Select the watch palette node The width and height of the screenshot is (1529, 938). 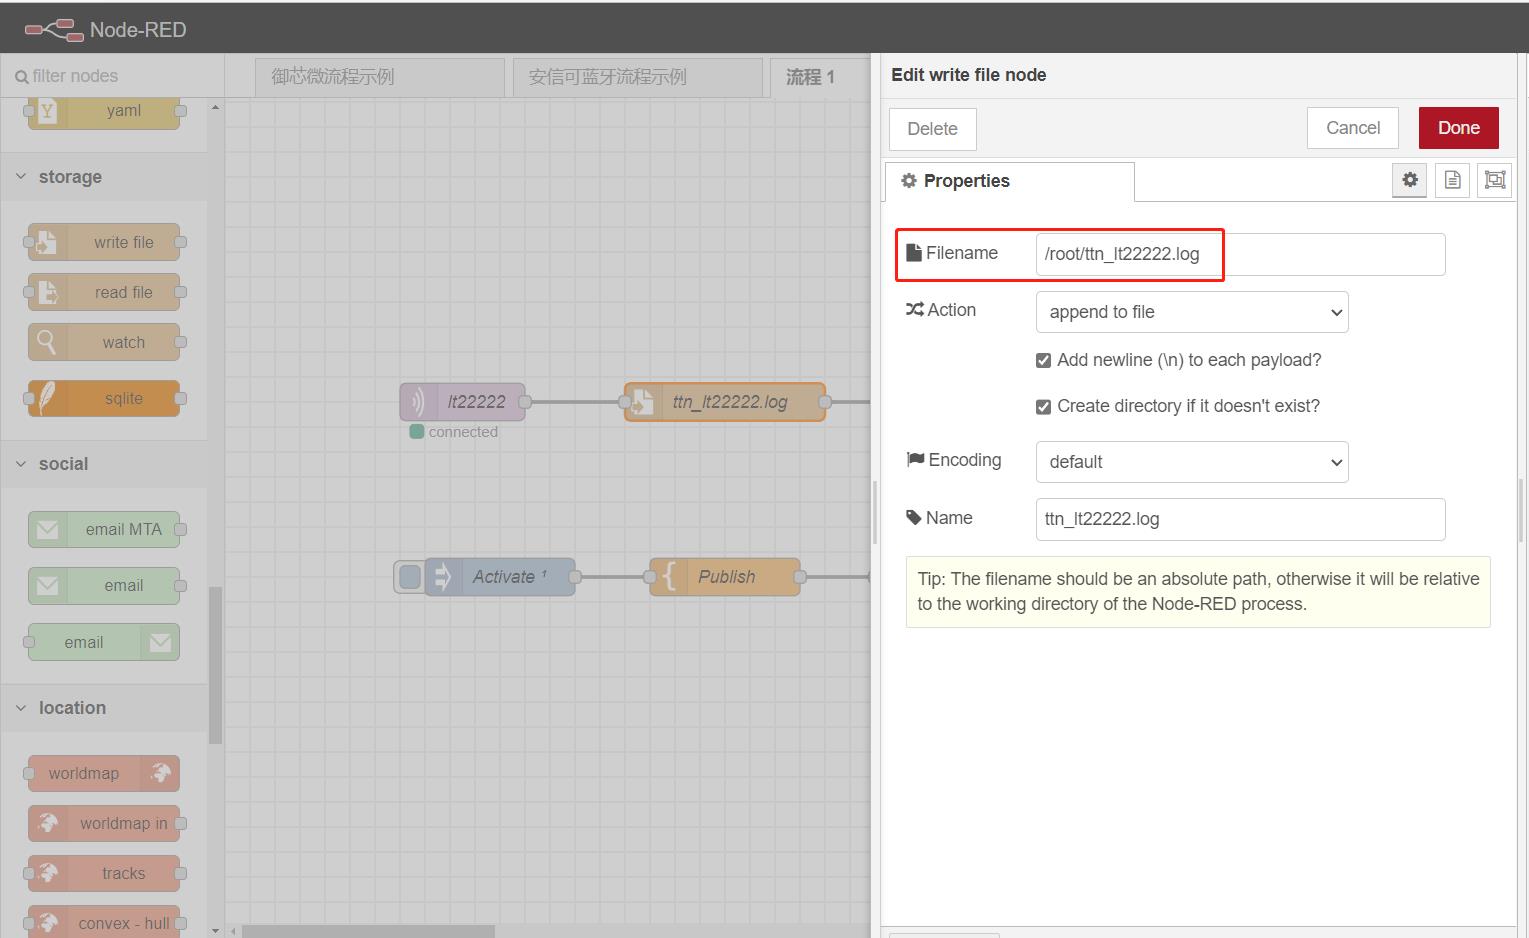[104, 342]
